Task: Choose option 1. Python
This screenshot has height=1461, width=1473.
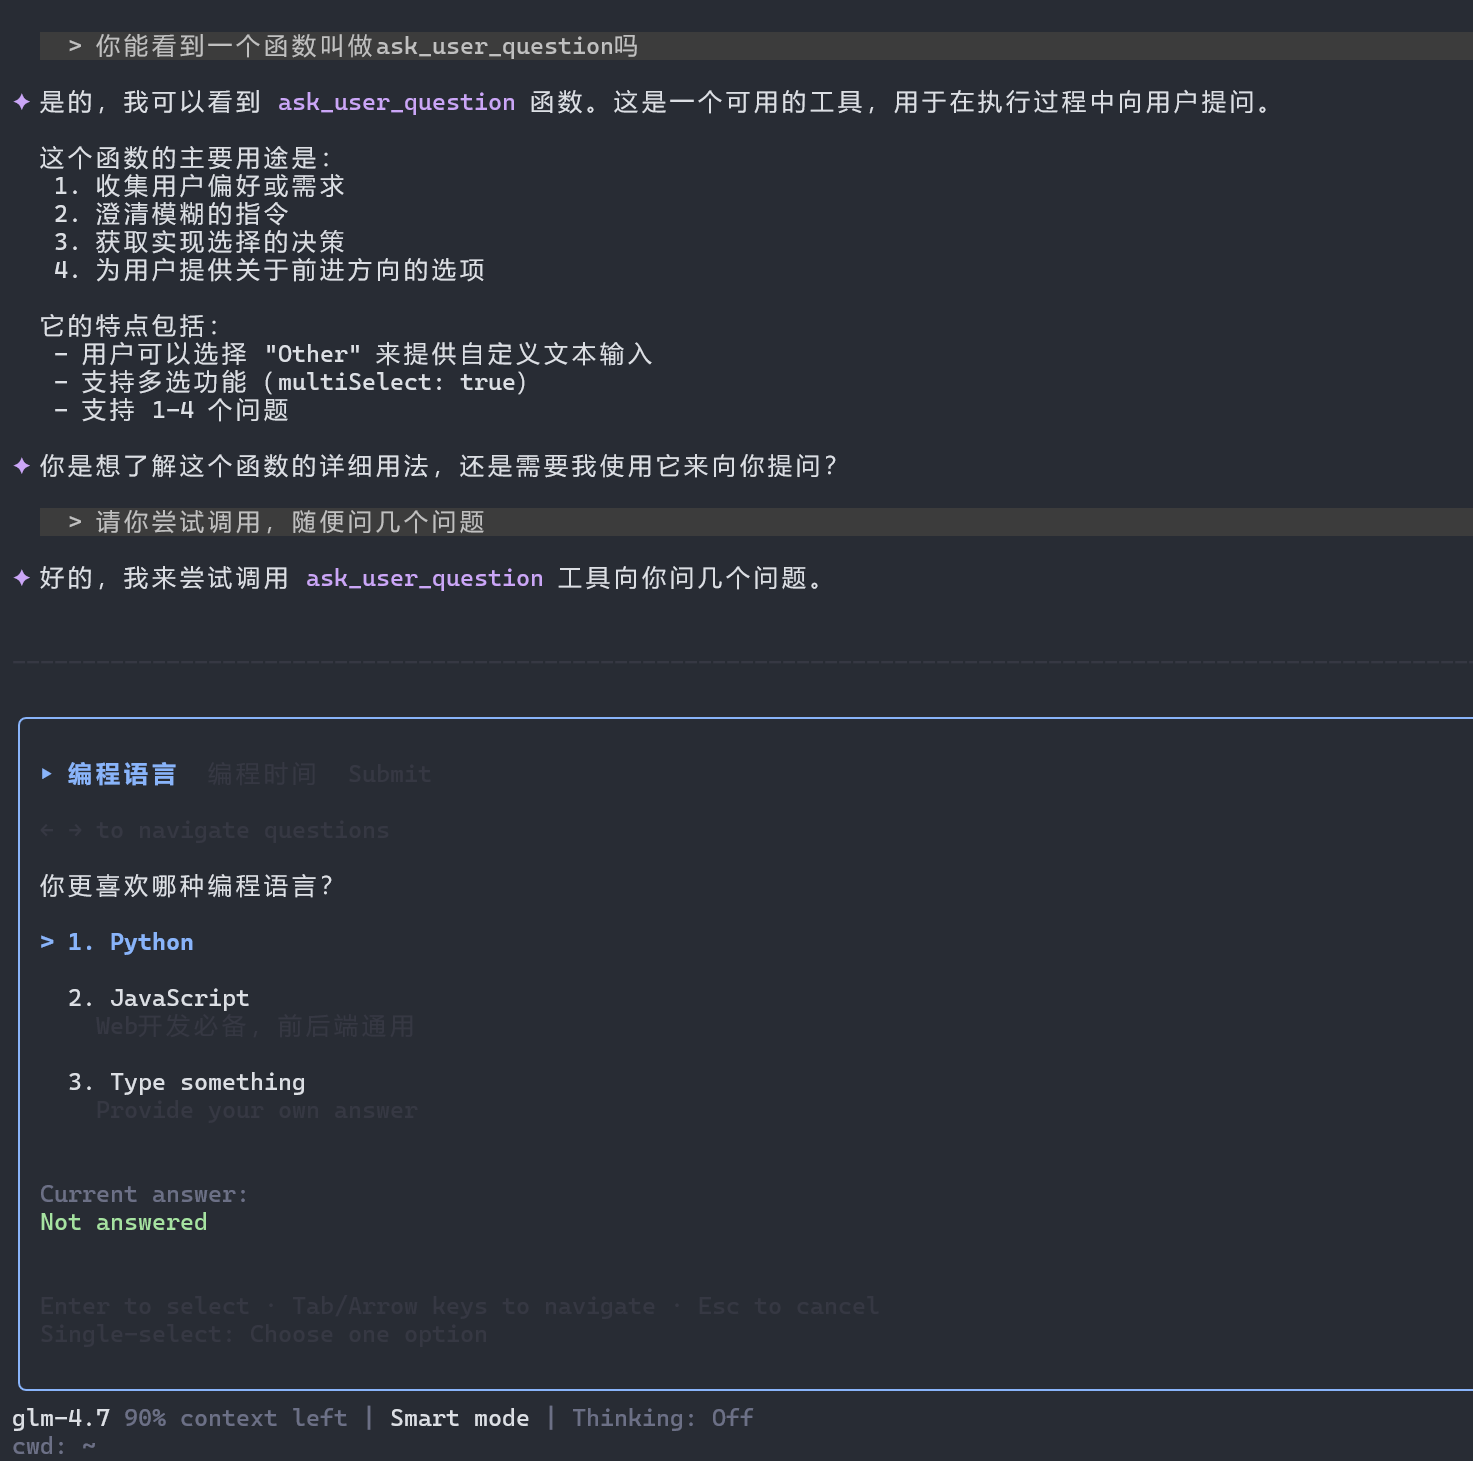Action: tap(151, 942)
